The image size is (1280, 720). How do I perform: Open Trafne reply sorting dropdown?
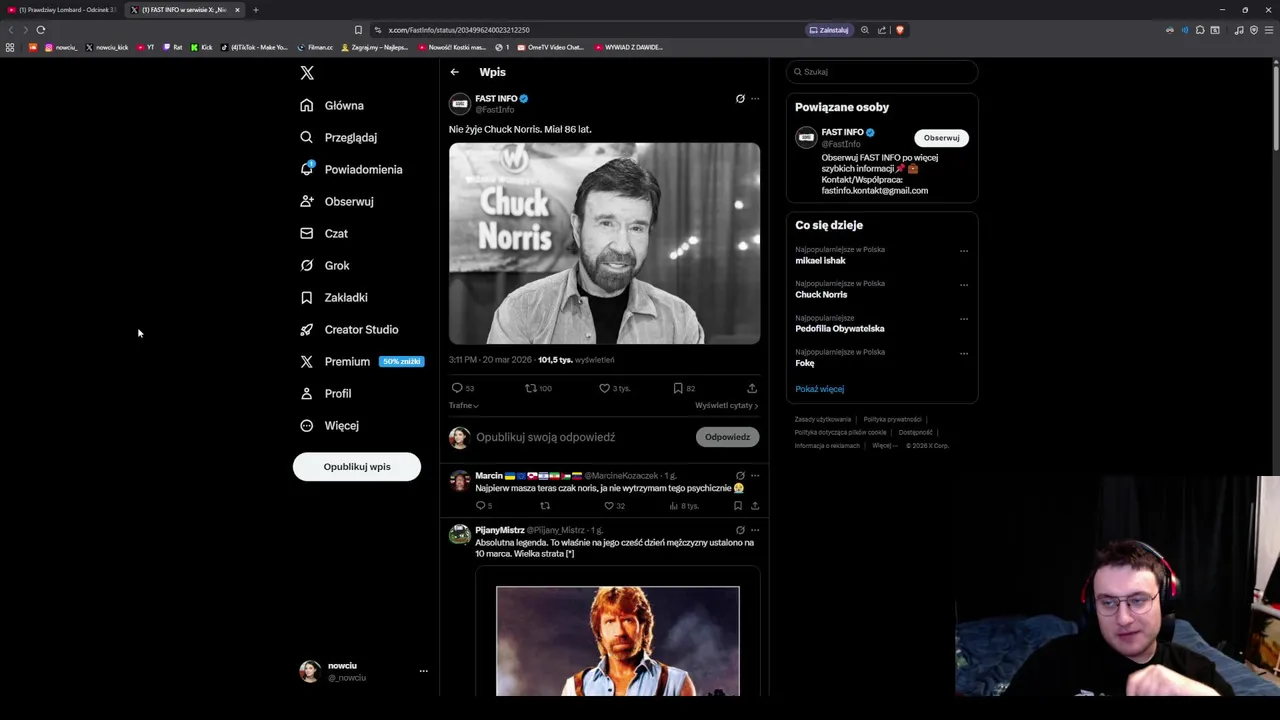click(x=463, y=405)
